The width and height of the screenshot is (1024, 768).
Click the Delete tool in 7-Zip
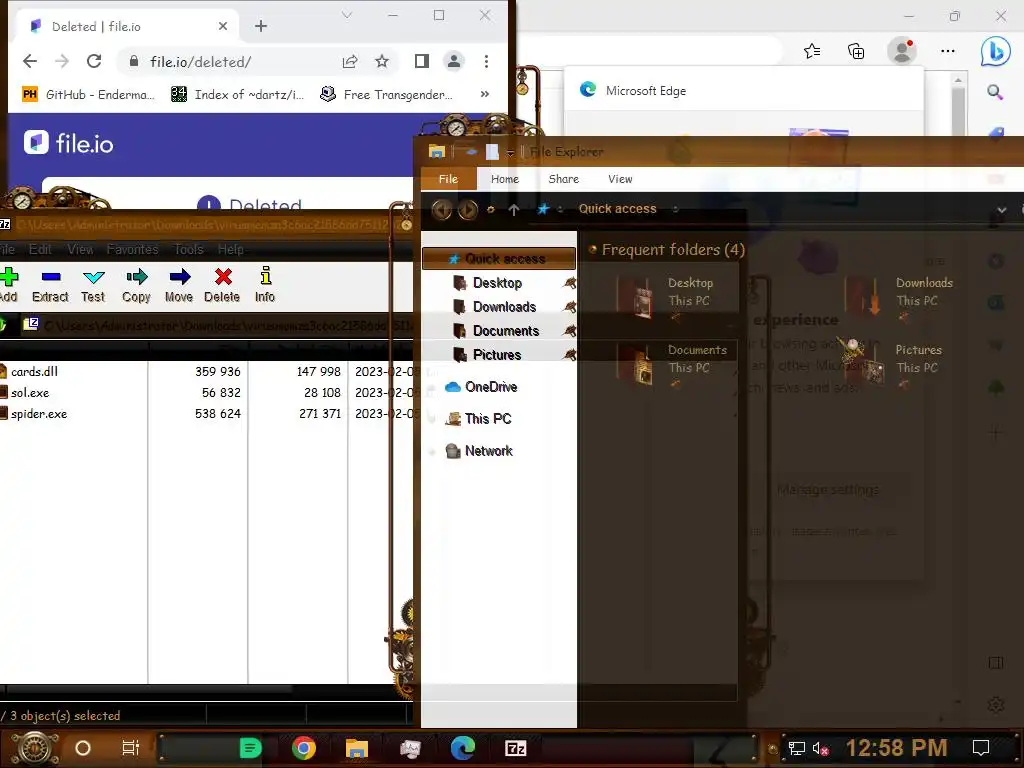222,285
